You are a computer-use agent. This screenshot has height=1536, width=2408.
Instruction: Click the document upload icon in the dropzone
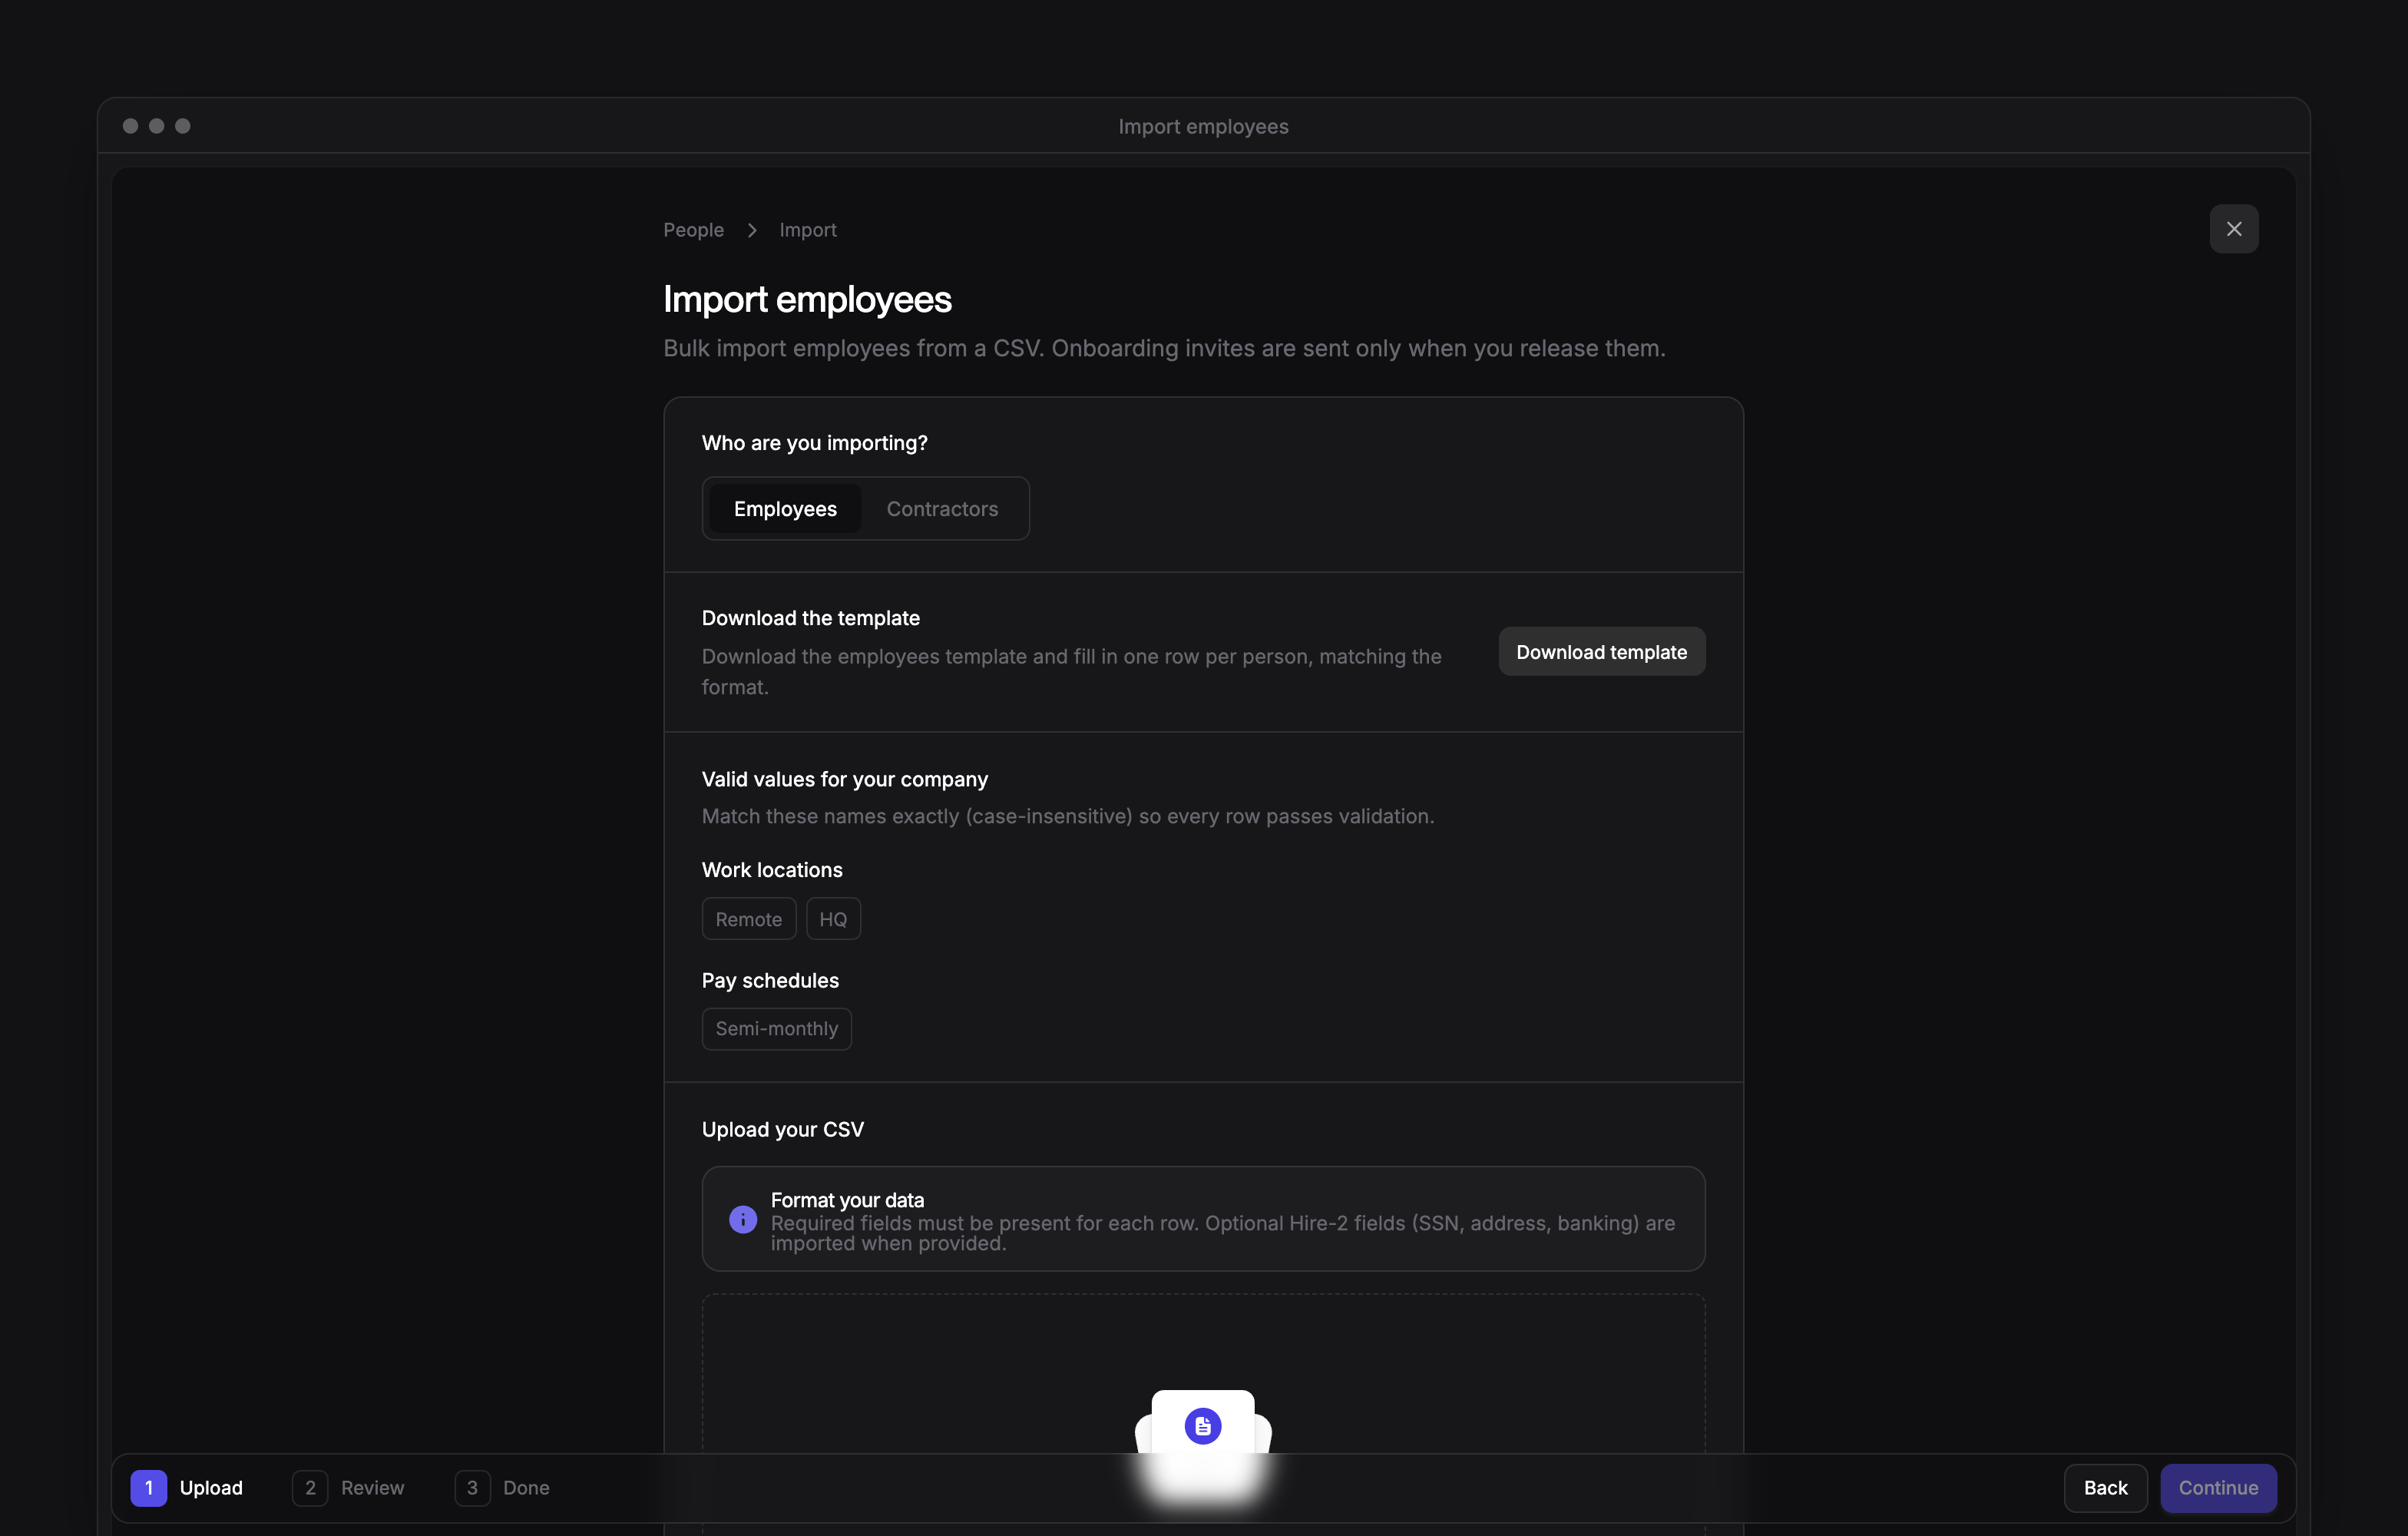1202,1426
